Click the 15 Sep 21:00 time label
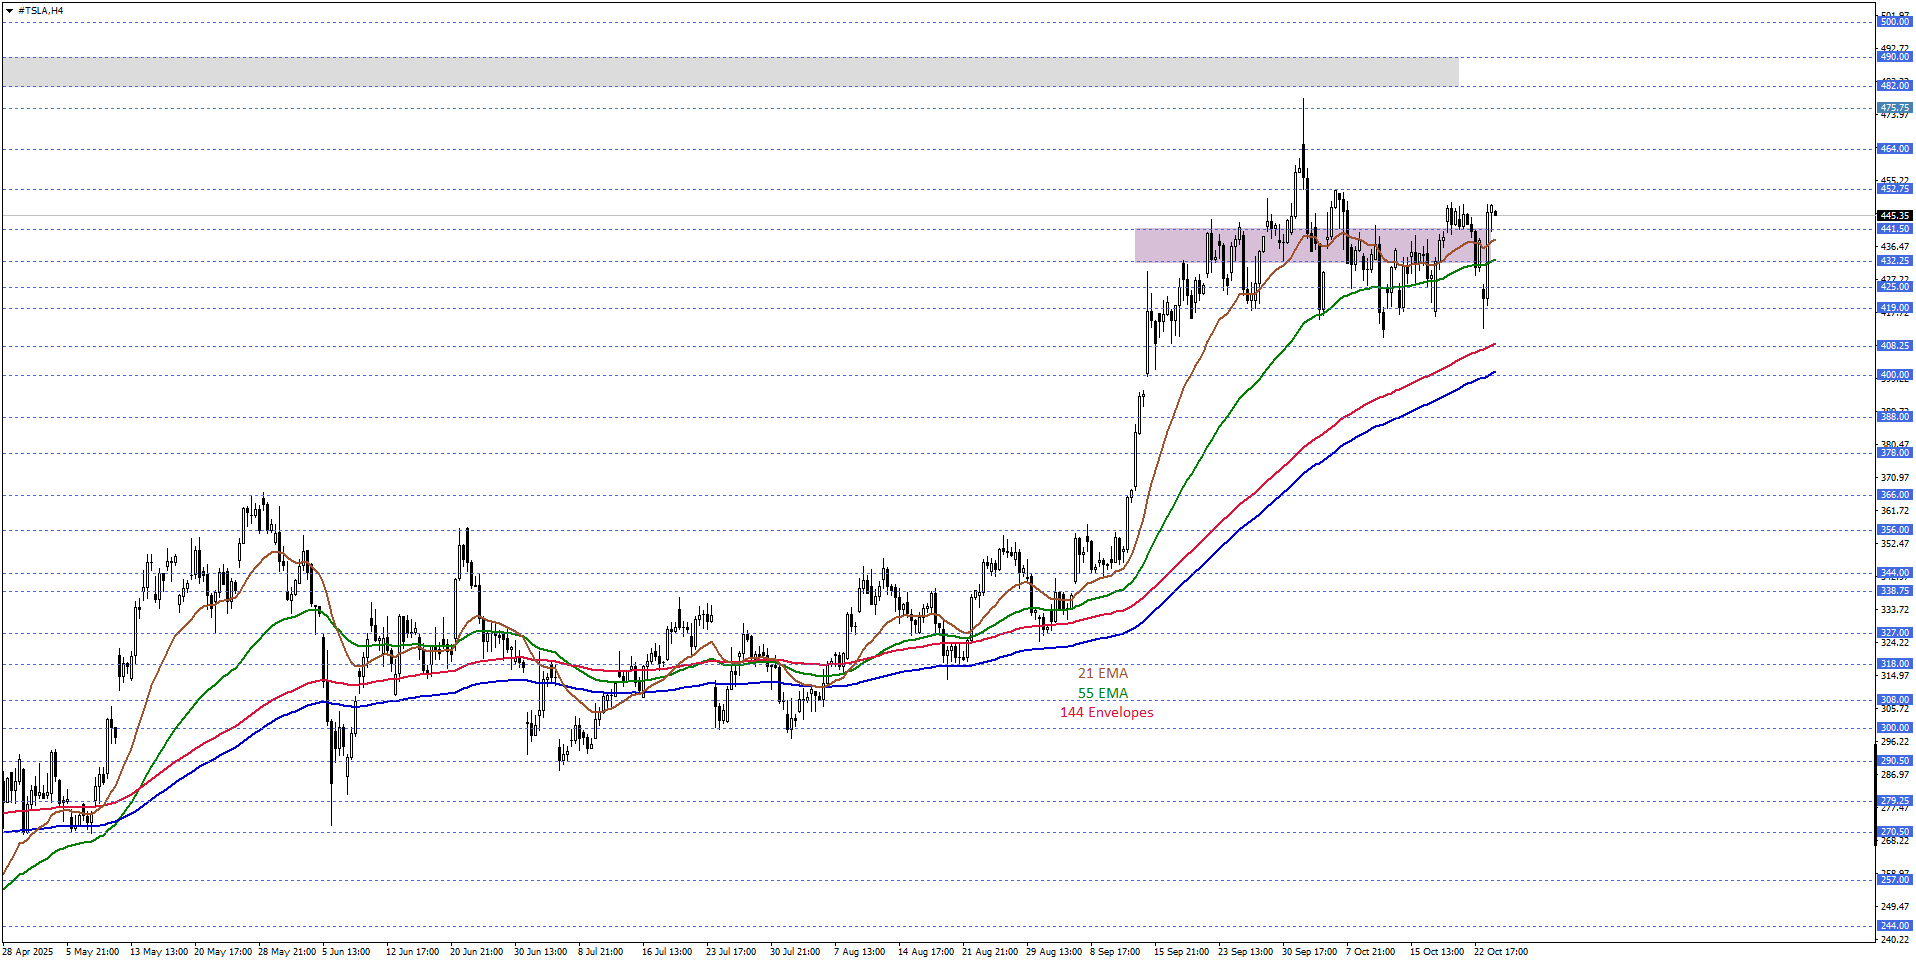1916x963 pixels. (1181, 952)
